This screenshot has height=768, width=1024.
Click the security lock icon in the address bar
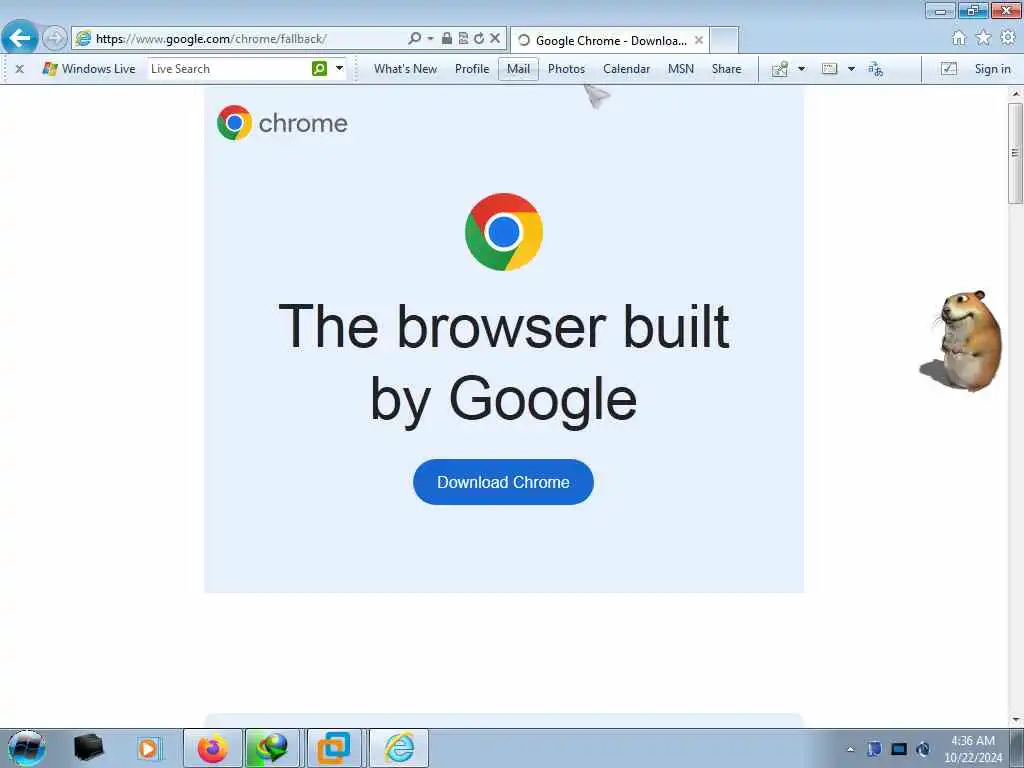pos(447,39)
